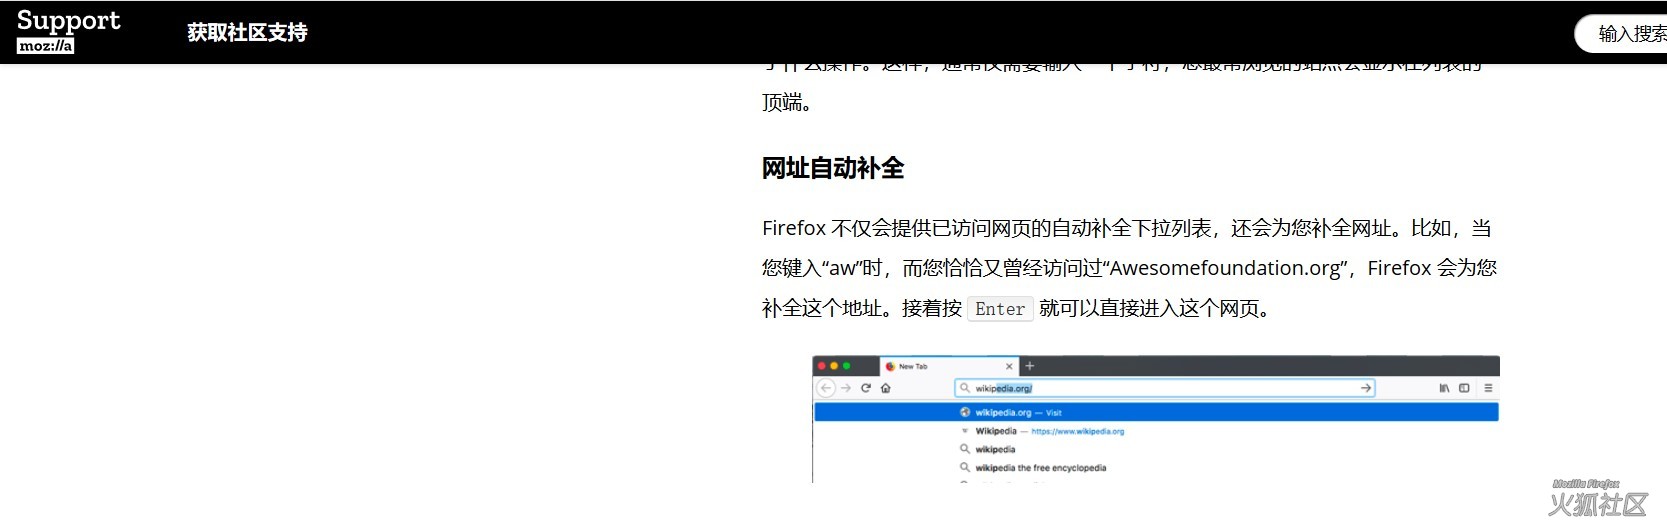Click the text Awesomefoundation.org in the paragraph
Screen dimensions: 1667x522
[x=1225, y=268]
